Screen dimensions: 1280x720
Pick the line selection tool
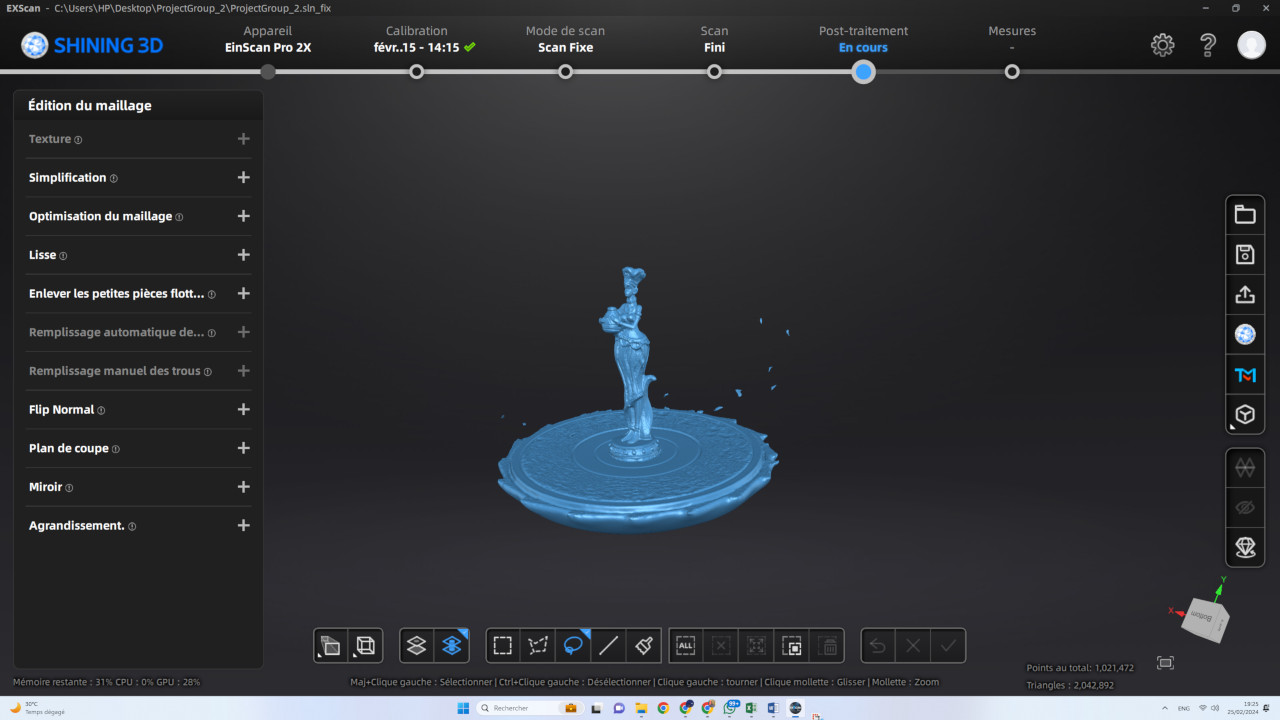[x=608, y=646]
